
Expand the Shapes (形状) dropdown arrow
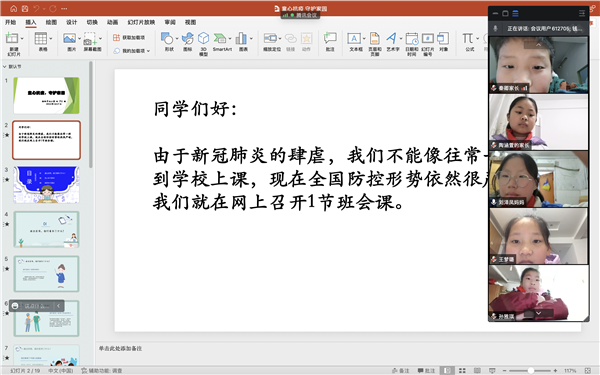177,39
